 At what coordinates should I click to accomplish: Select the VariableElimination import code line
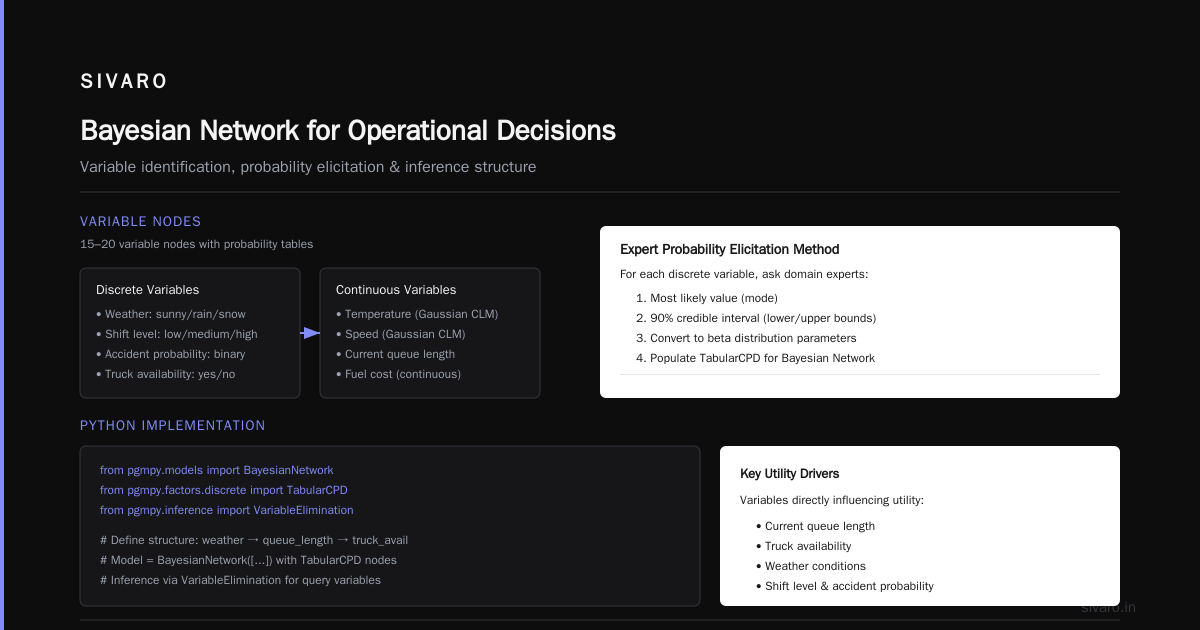227,510
